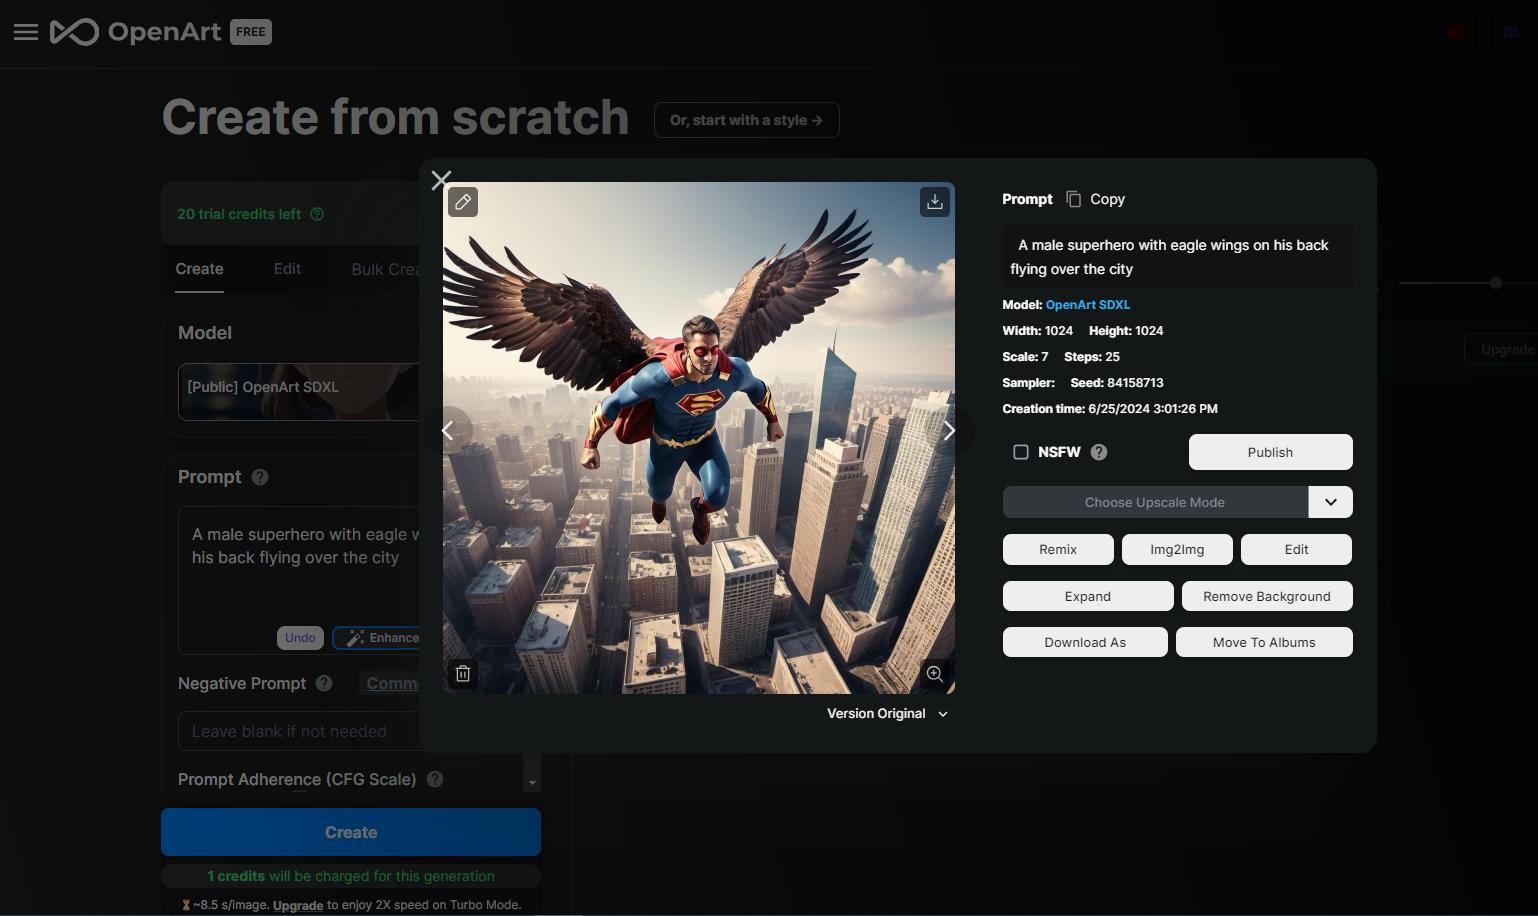Open the [Public] OpenArt SDXL model selector

tap(300, 392)
